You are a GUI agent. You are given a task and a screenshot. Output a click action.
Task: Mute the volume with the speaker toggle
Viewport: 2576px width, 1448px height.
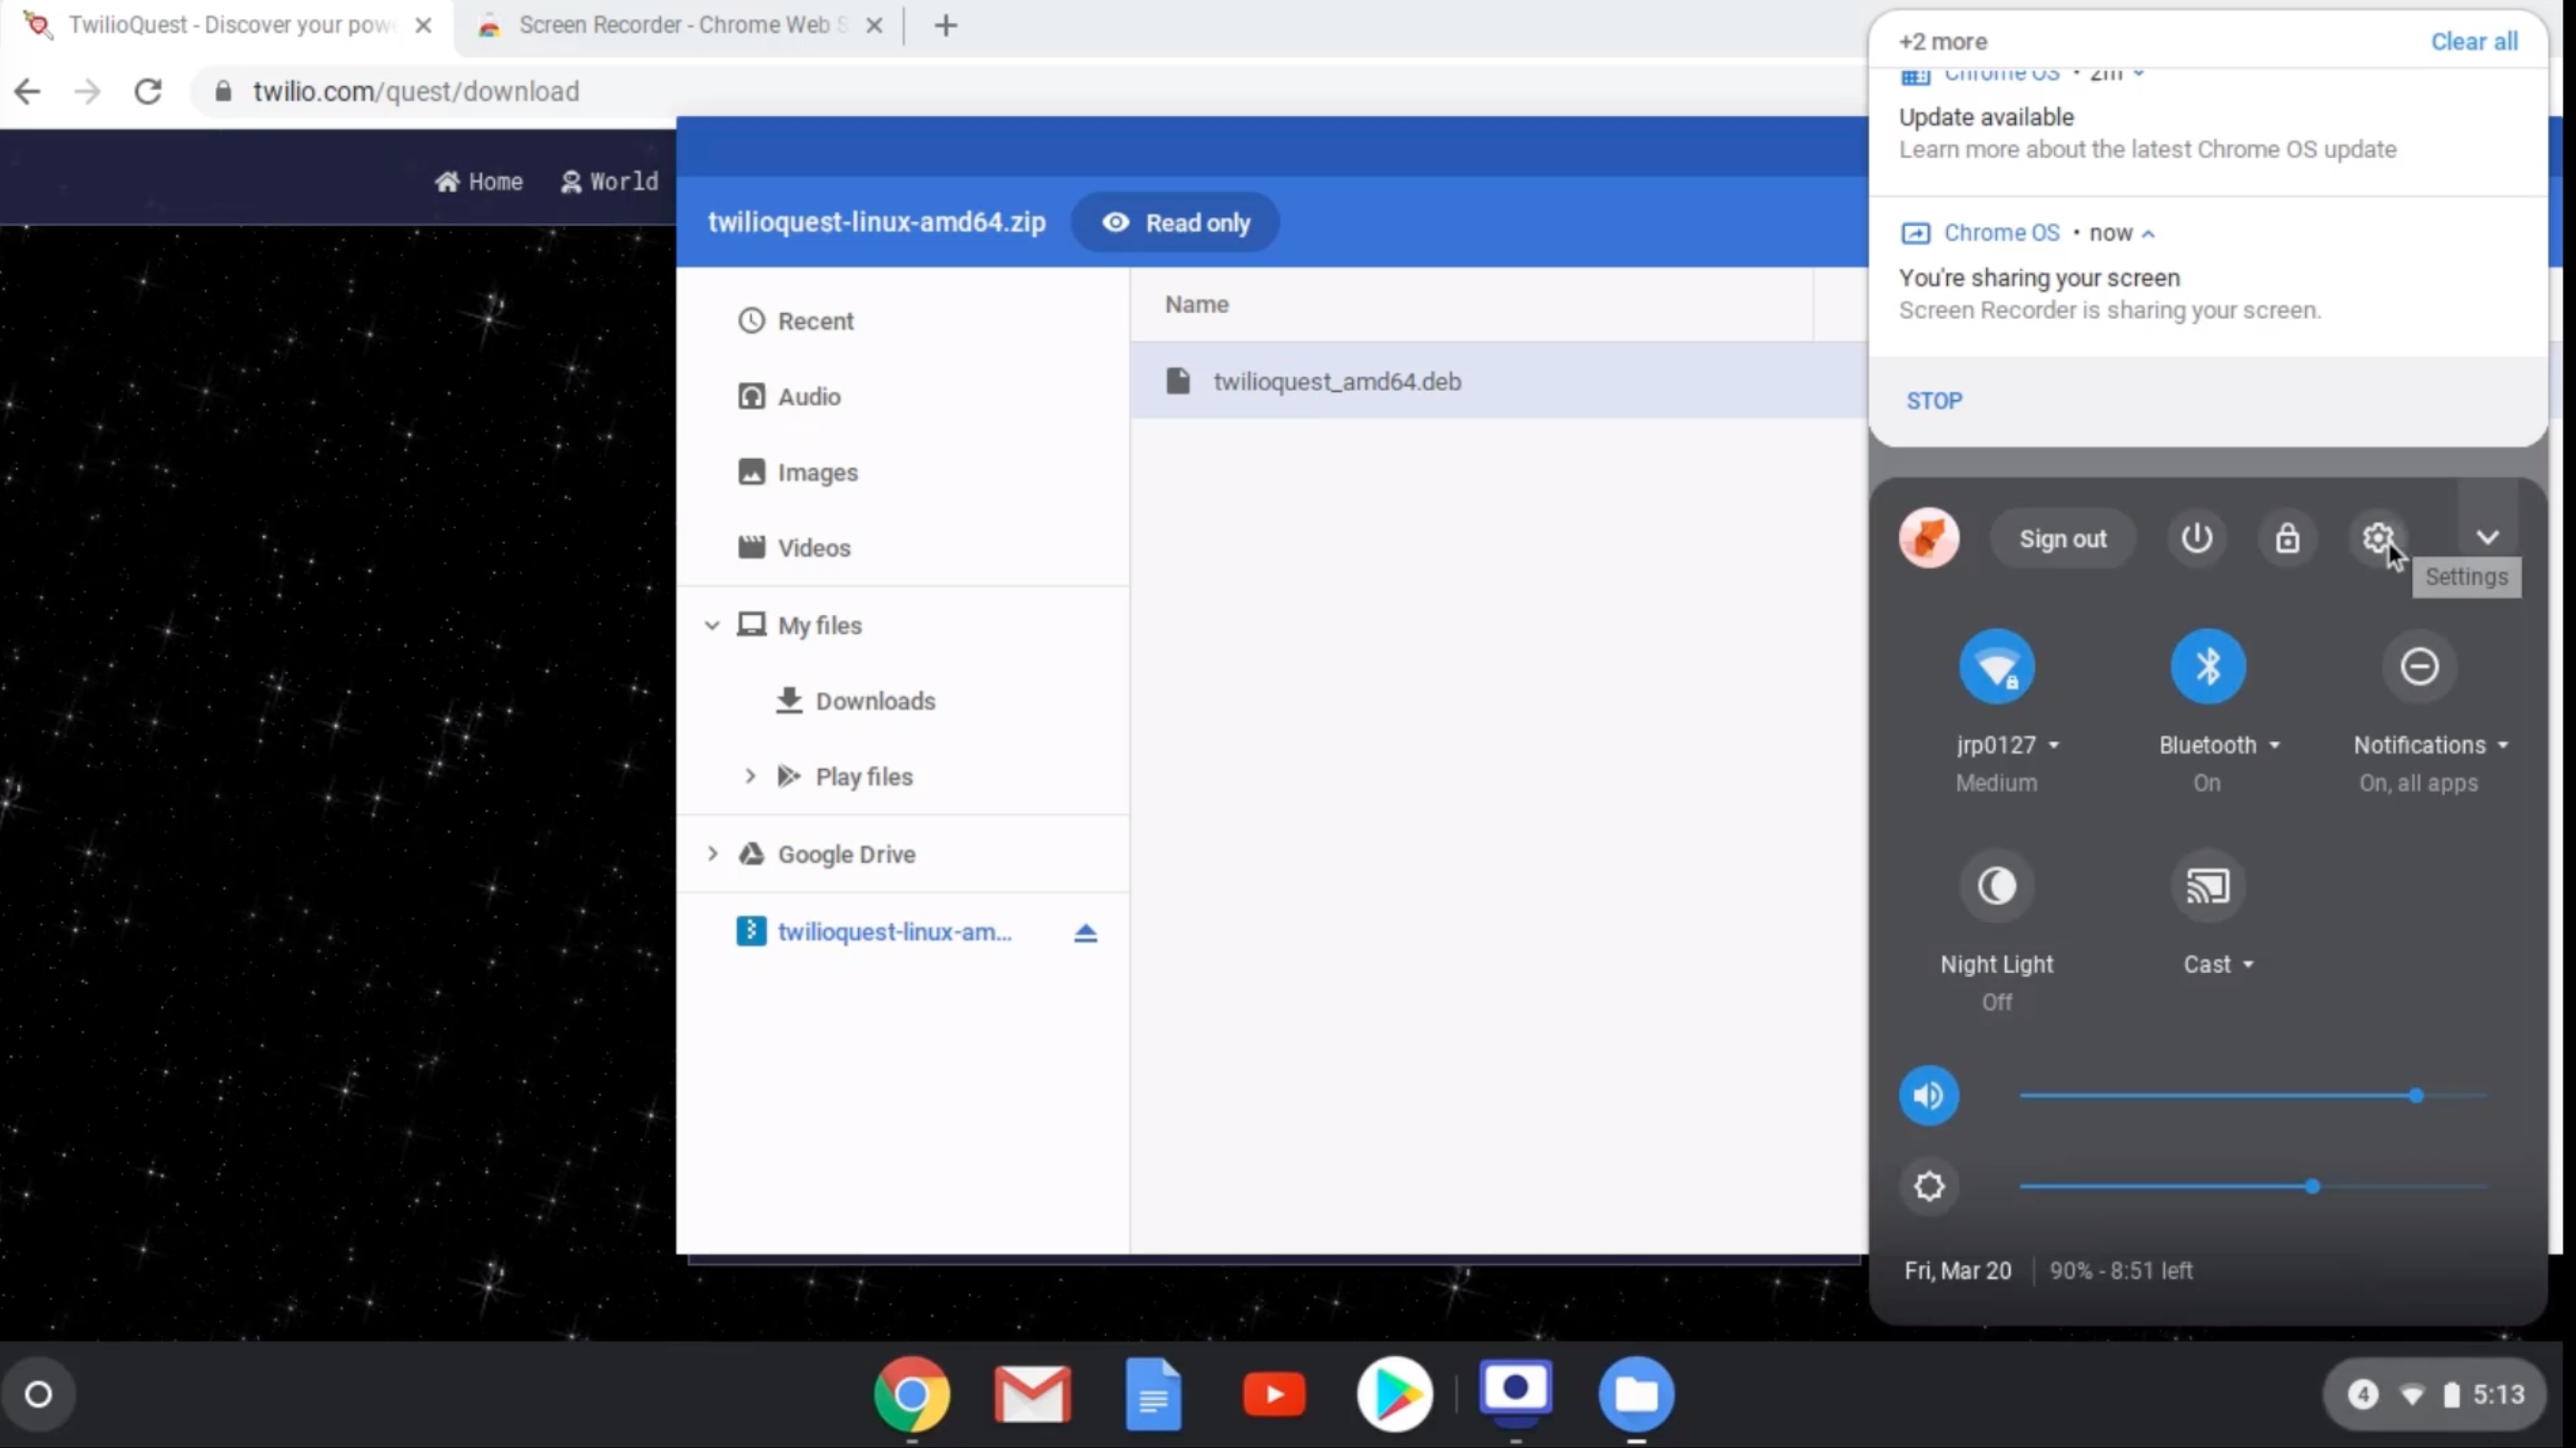[x=1928, y=1096]
